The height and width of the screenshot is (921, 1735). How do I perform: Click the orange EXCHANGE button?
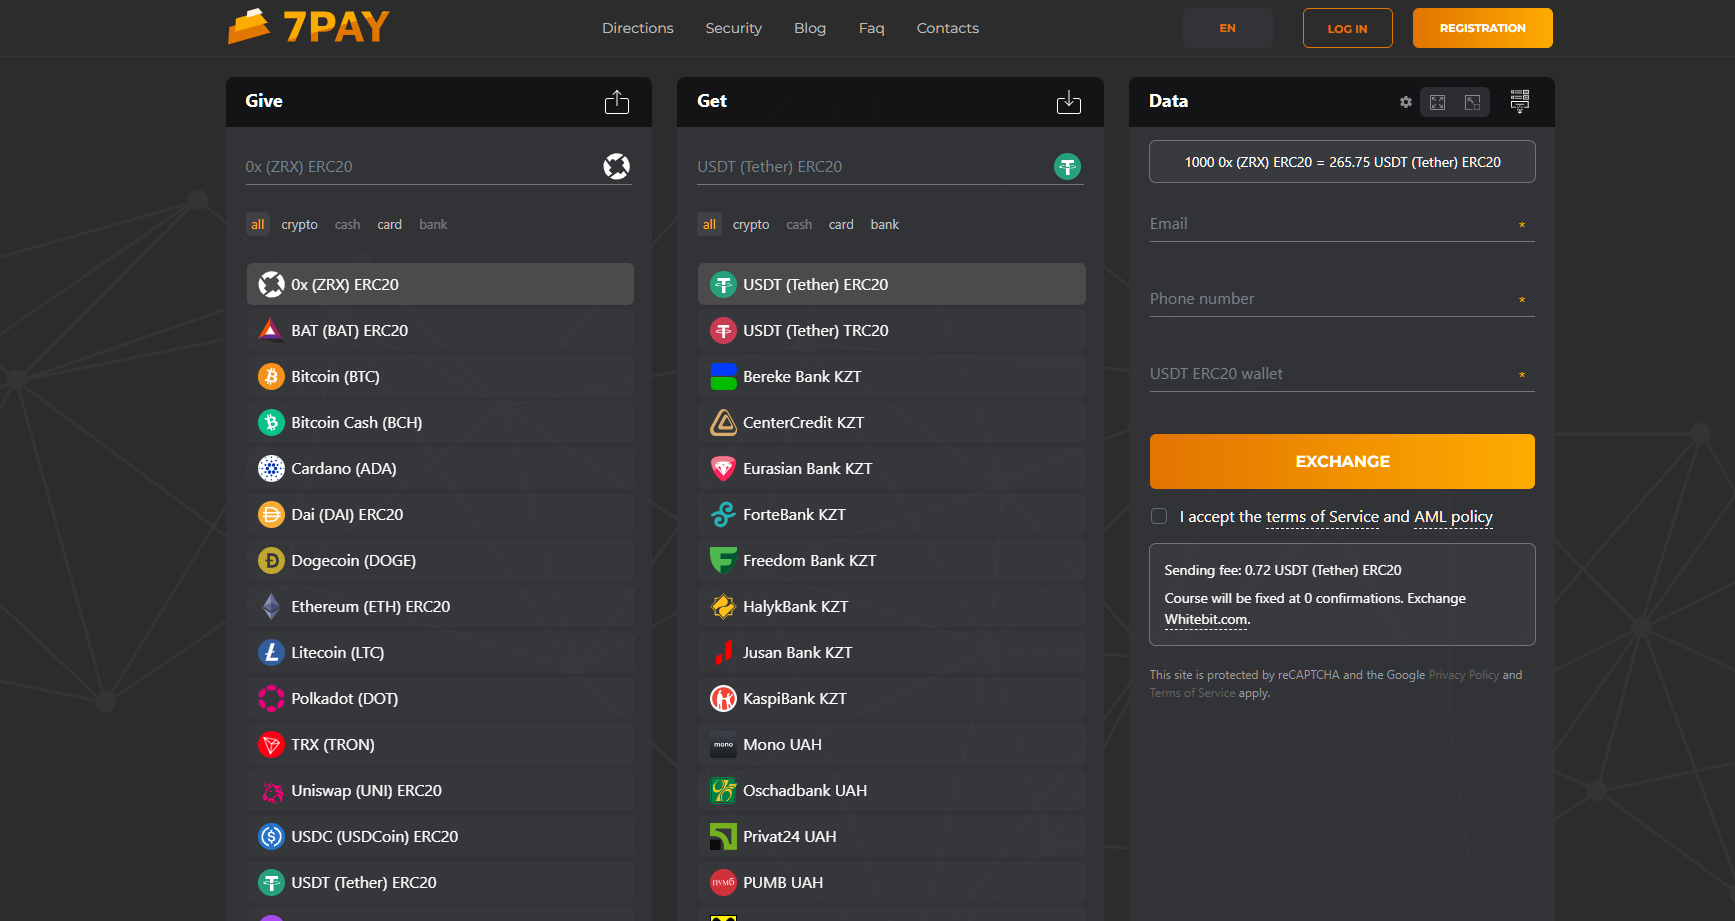[1342, 461]
